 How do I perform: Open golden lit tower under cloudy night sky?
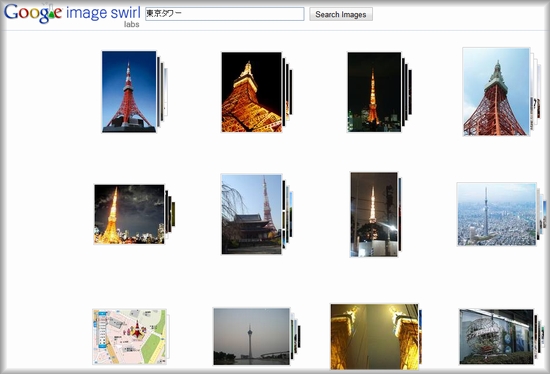pos(129,214)
